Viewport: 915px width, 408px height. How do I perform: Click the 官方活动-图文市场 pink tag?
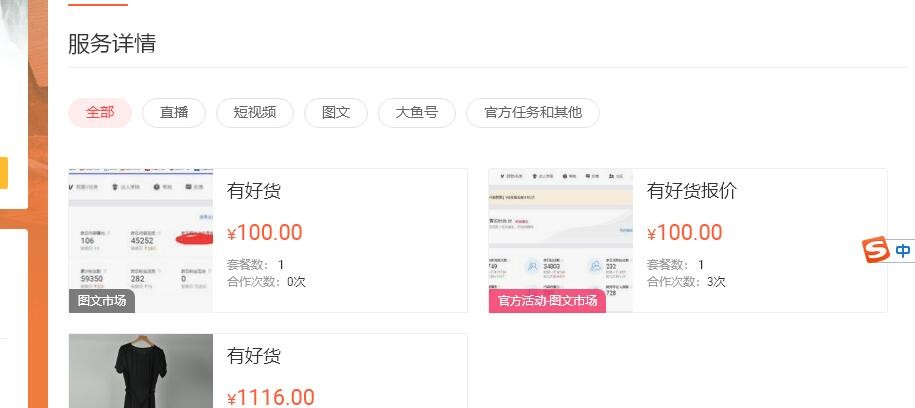547,301
